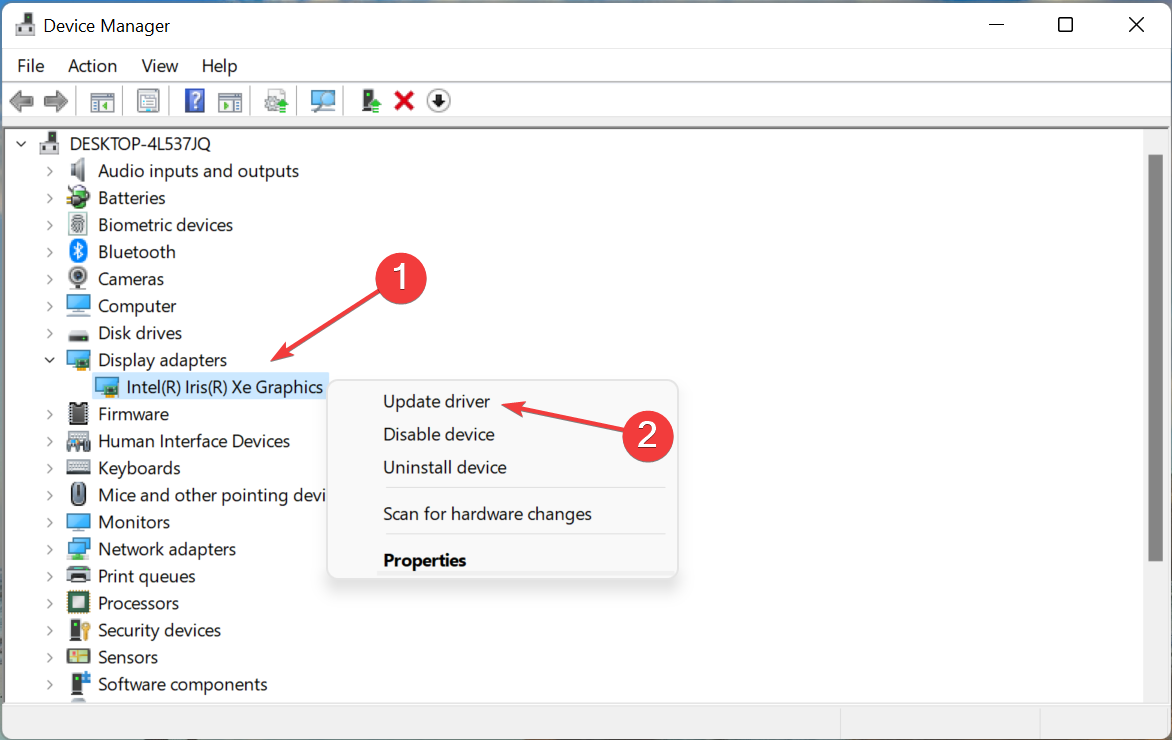
Task: Click the Scan for Hardware Changes magnifier icon
Action: point(322,100)
